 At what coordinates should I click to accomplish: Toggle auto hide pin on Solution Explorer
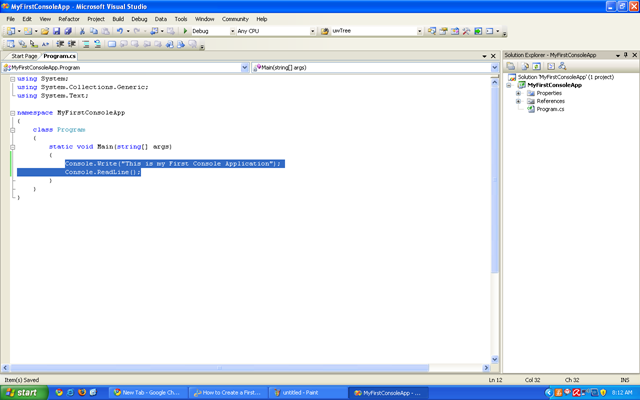[626, 55]
